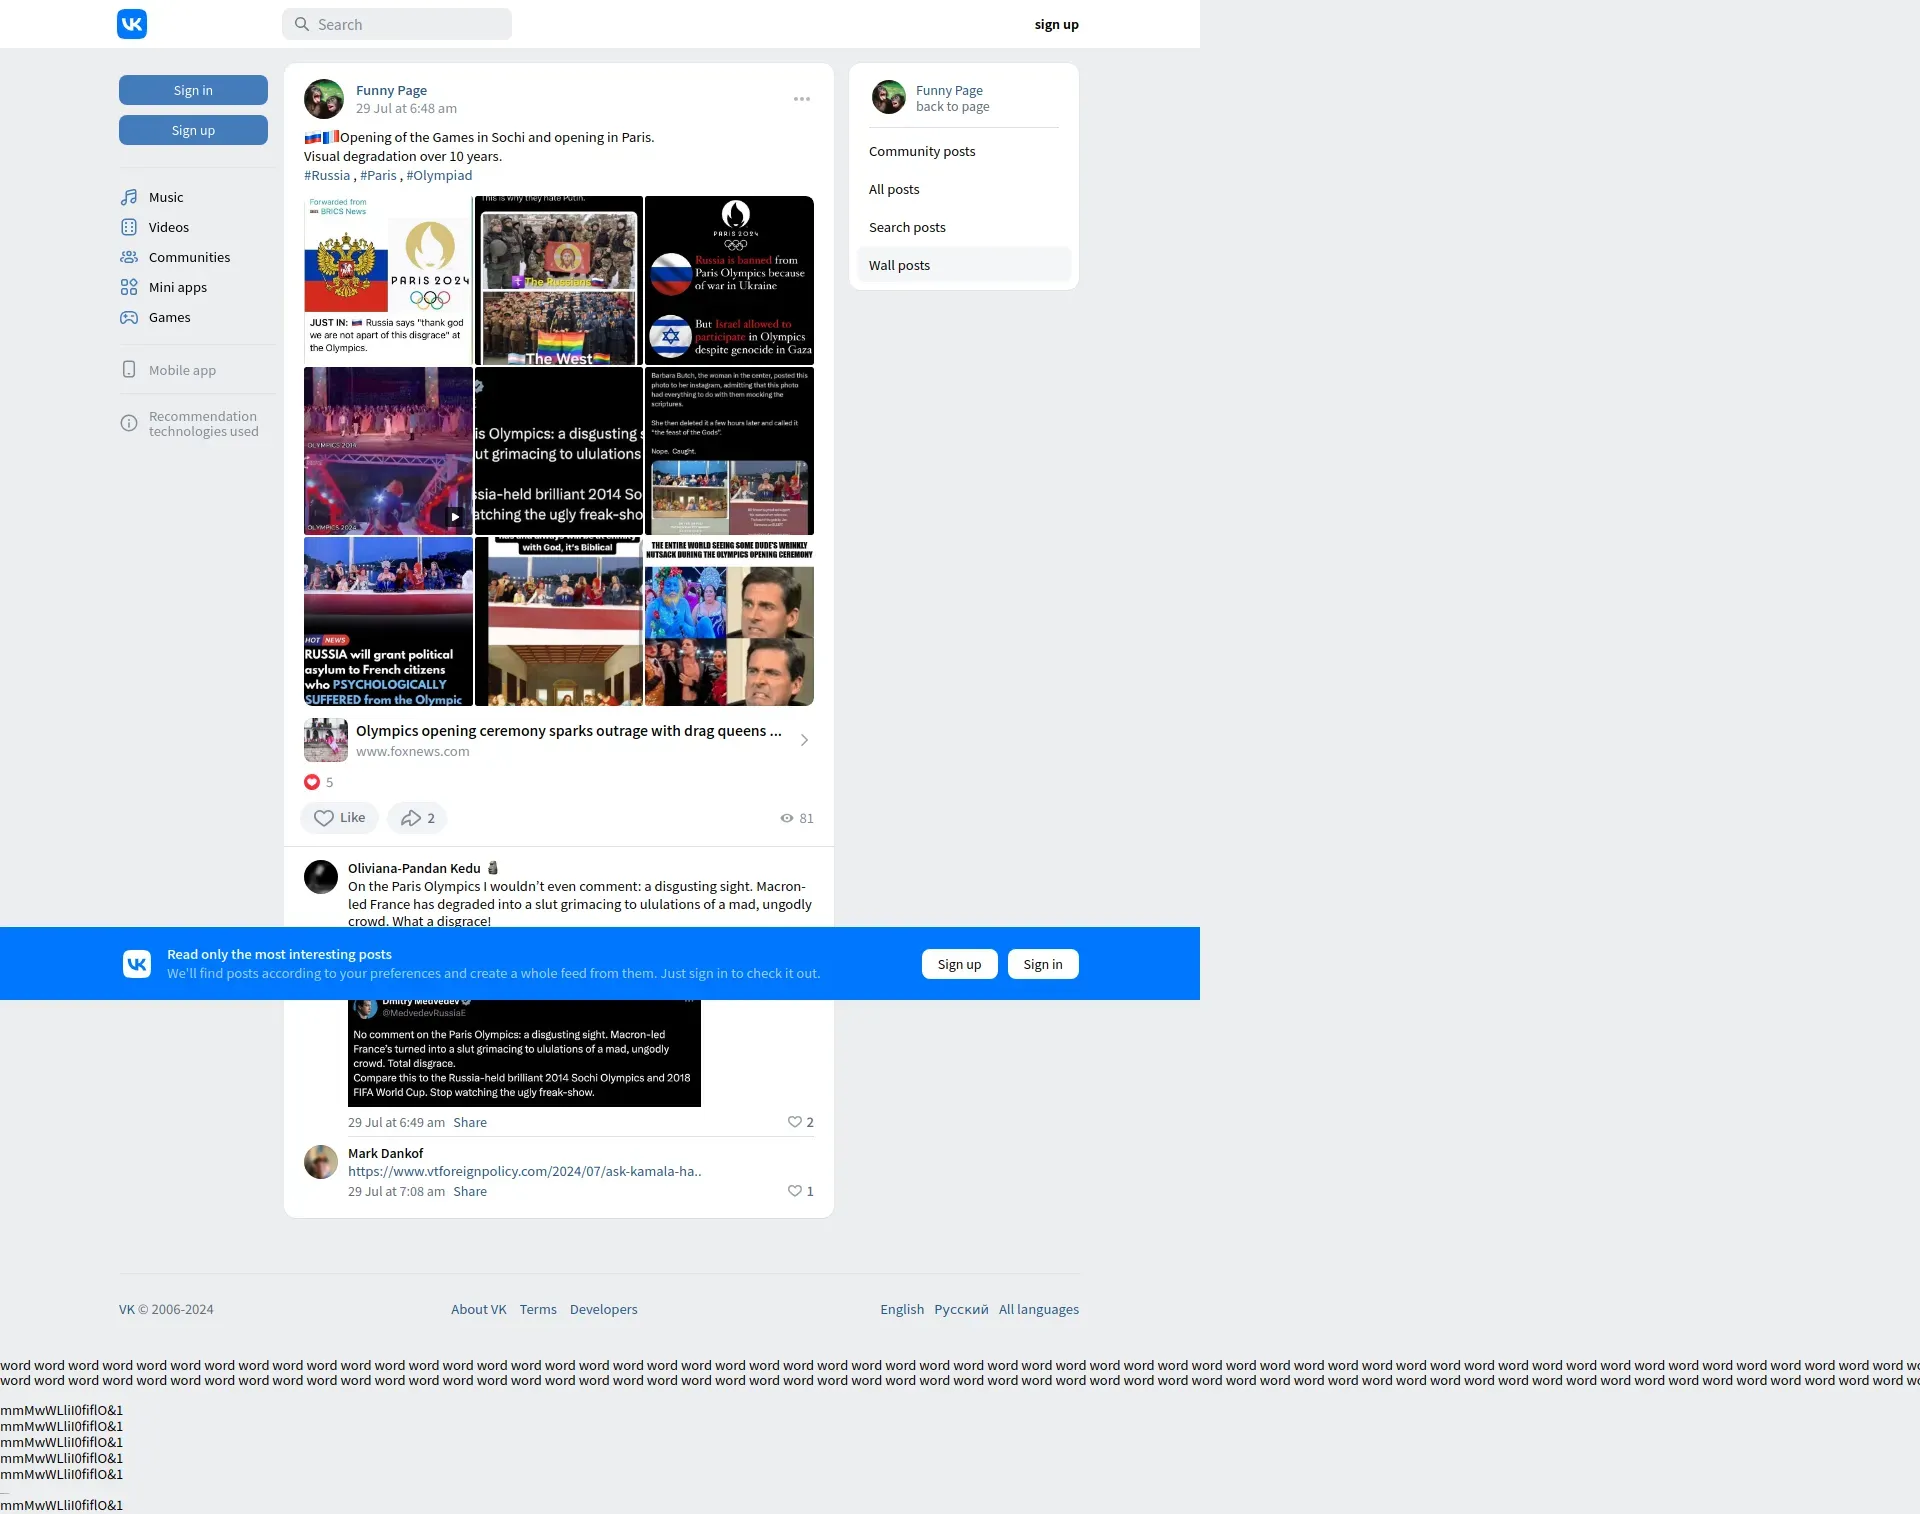
Task: Open the Mobile app link icon
Action: (129, 370)
